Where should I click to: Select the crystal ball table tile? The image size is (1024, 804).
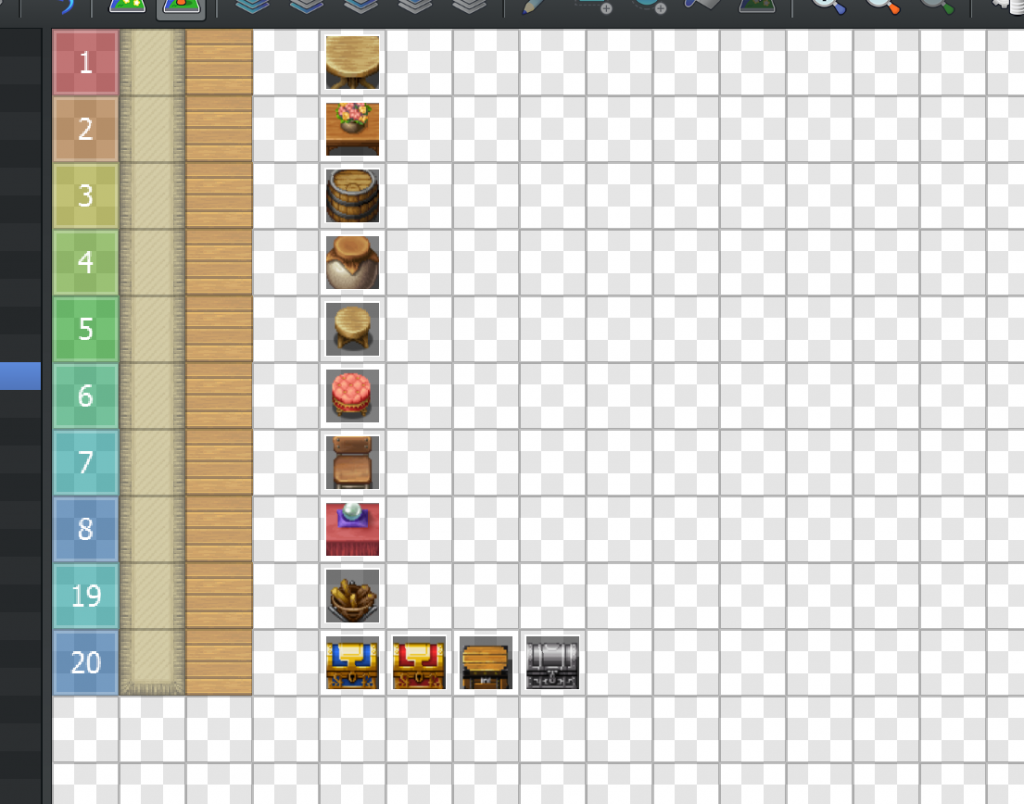pos(352,529)
